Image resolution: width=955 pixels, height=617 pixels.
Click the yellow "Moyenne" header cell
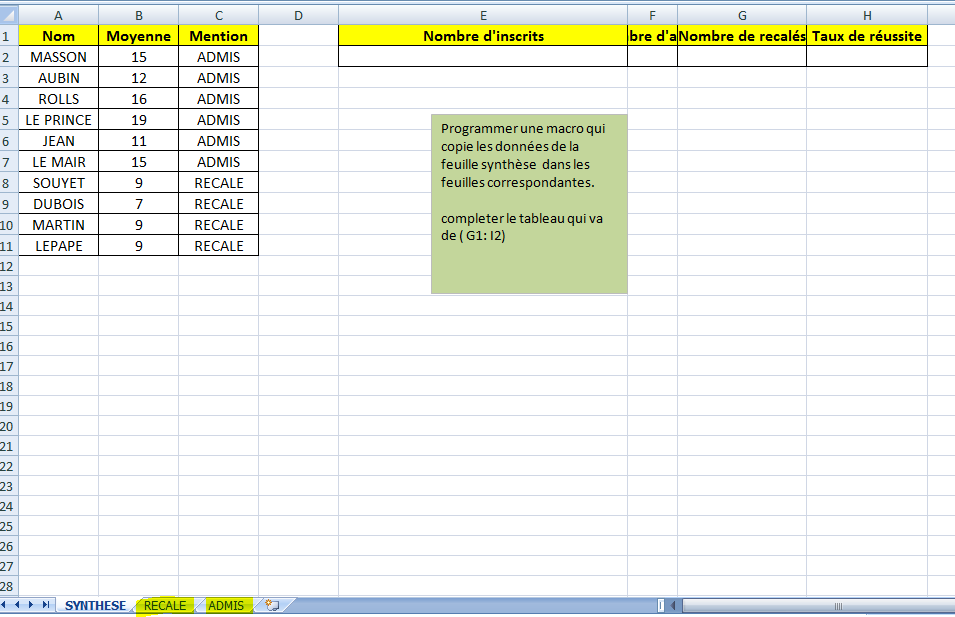[139, 36]
